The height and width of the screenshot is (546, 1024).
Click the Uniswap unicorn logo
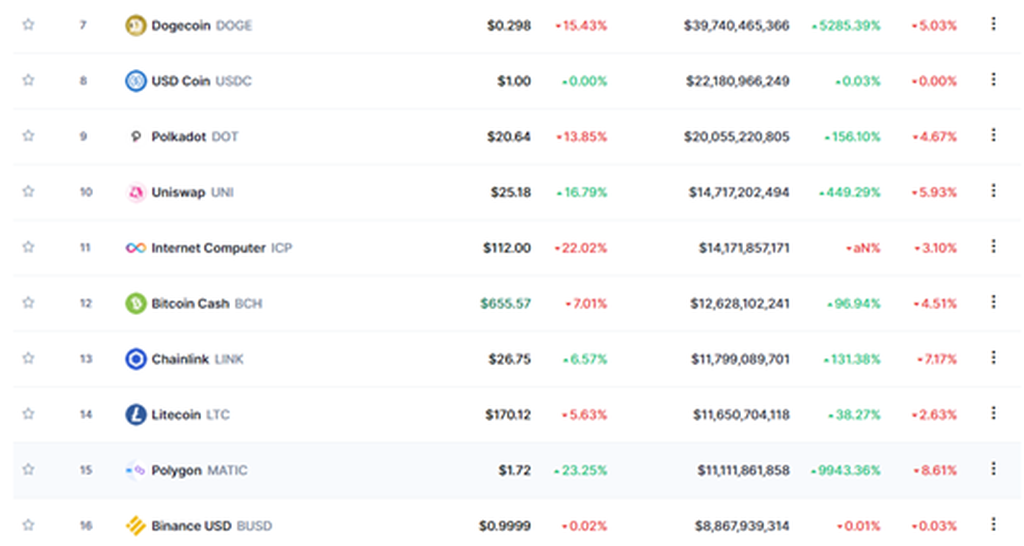tap(136, 192)
